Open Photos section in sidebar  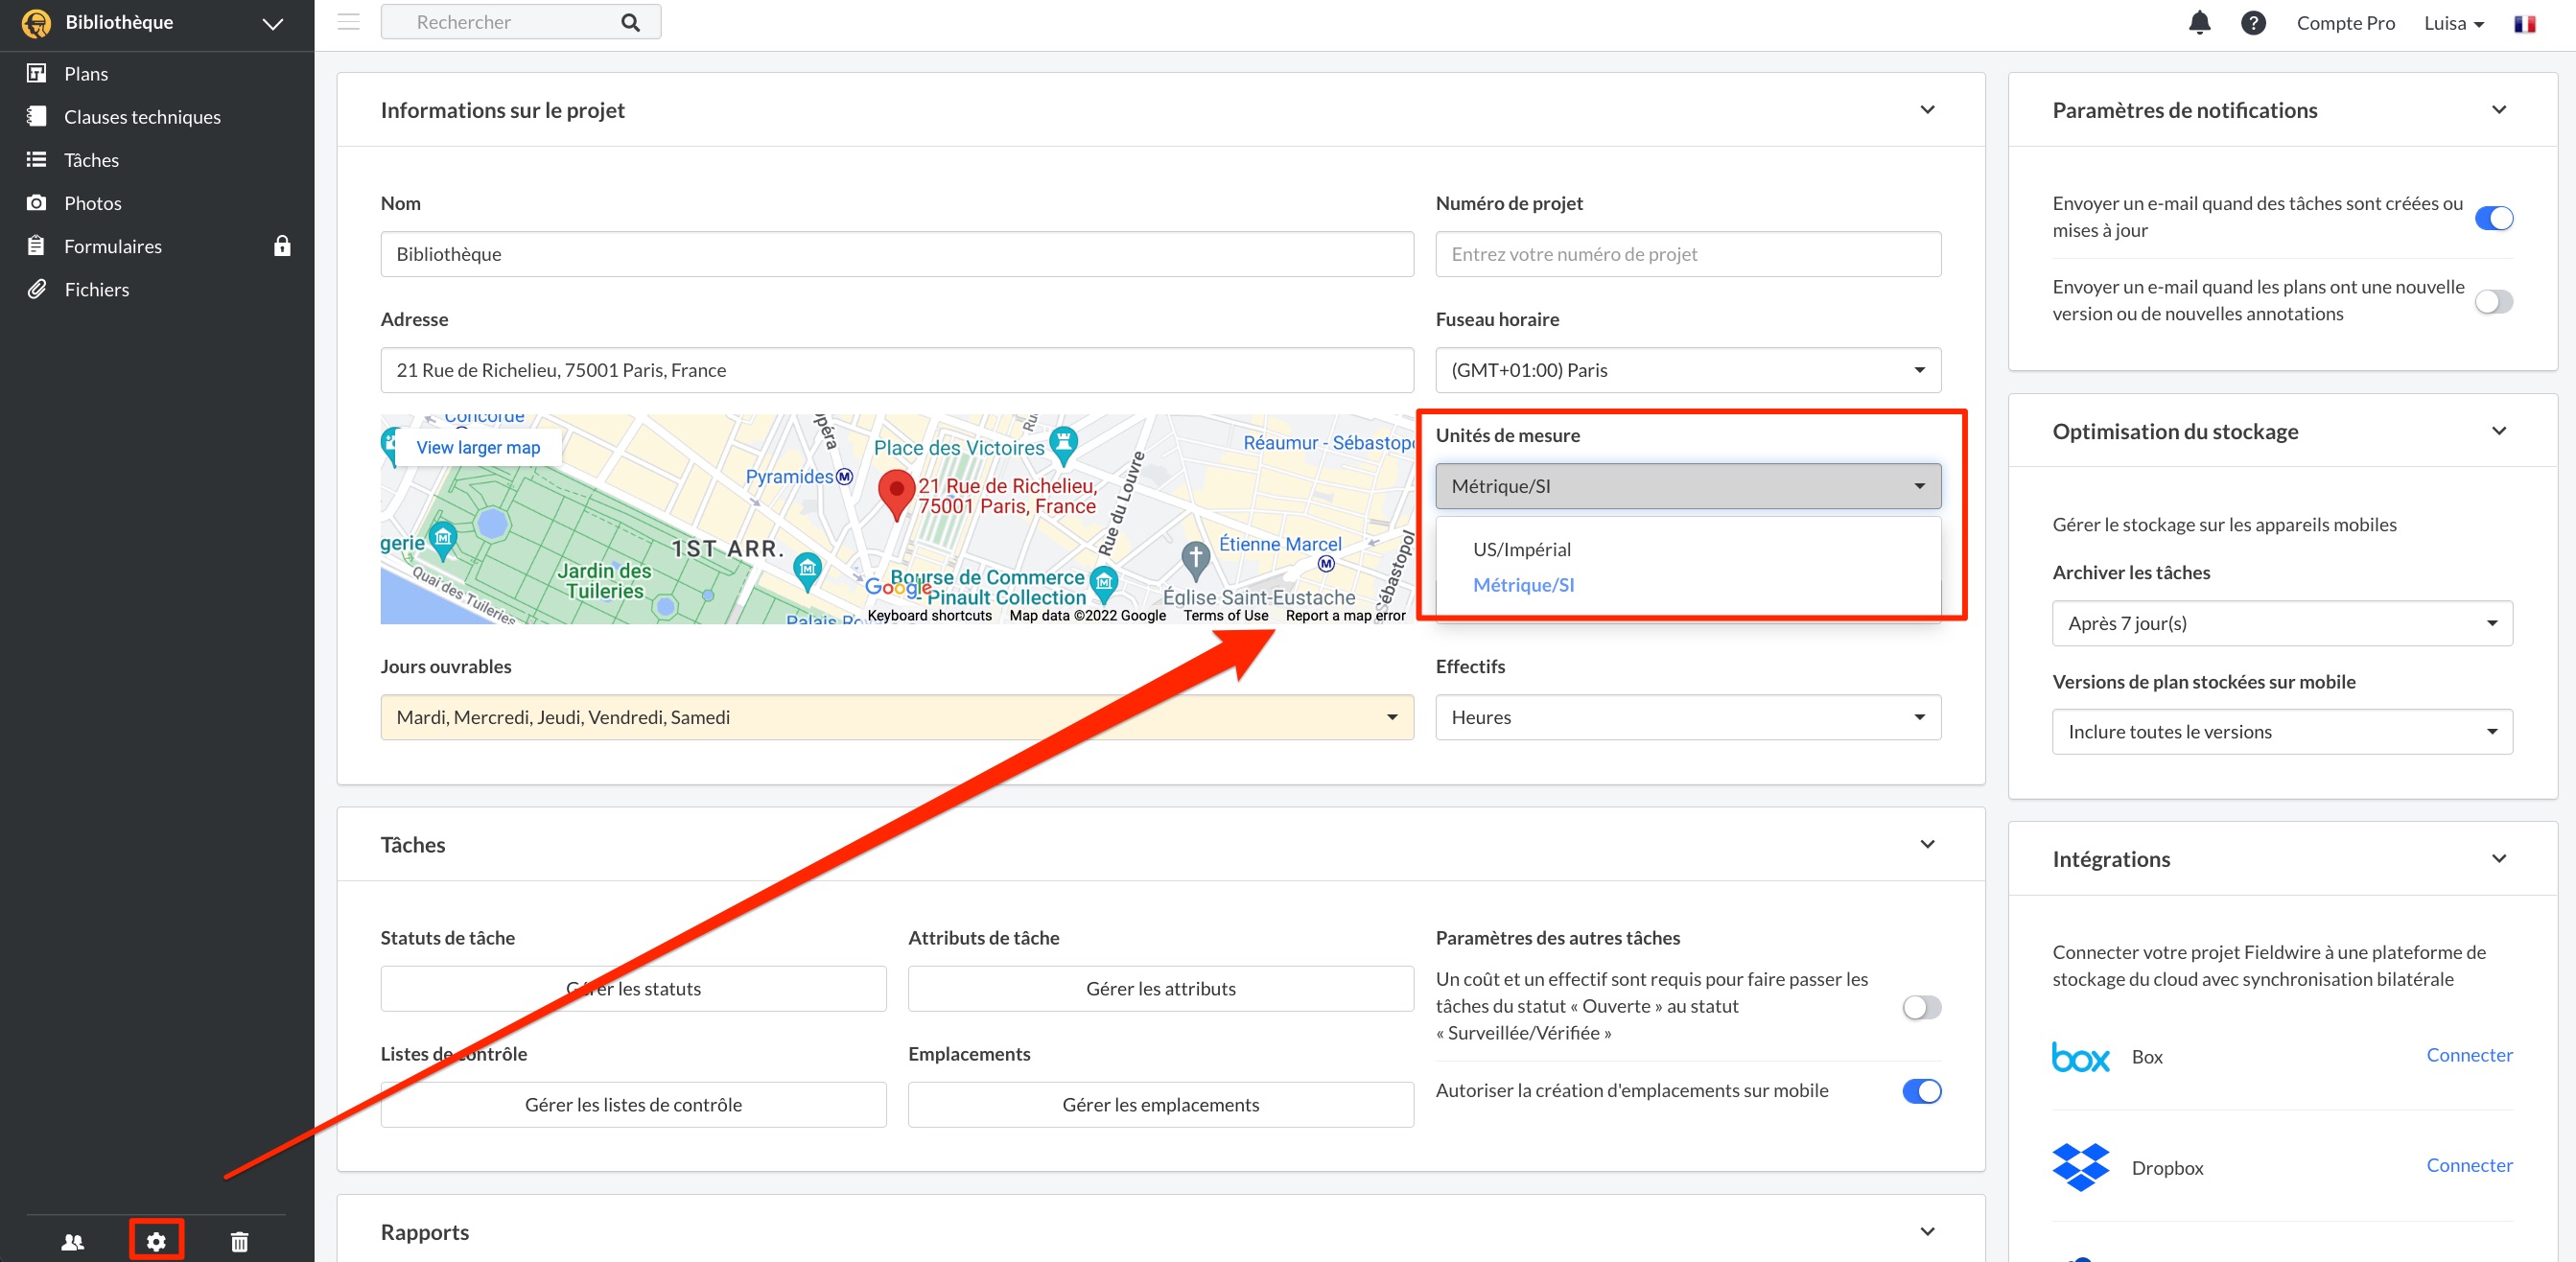(92, 202)
